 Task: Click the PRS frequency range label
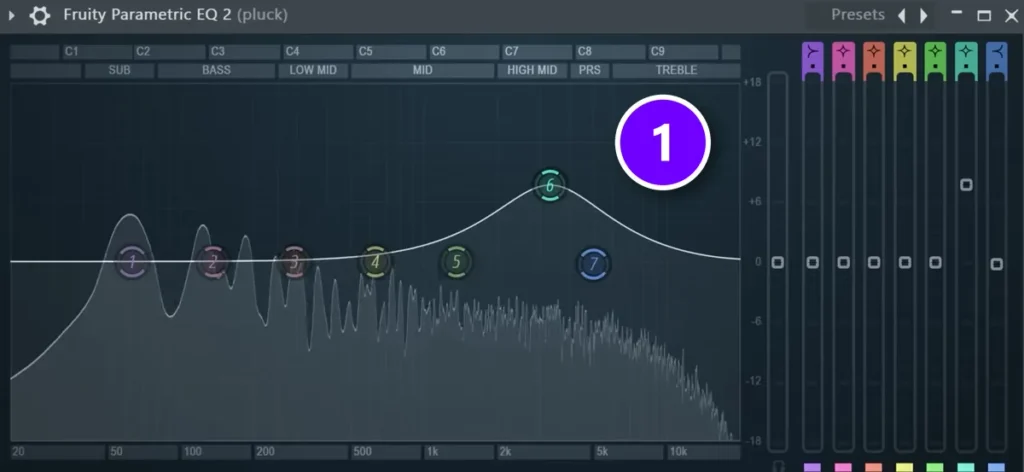pyautogui.click(x=590, y=71)
